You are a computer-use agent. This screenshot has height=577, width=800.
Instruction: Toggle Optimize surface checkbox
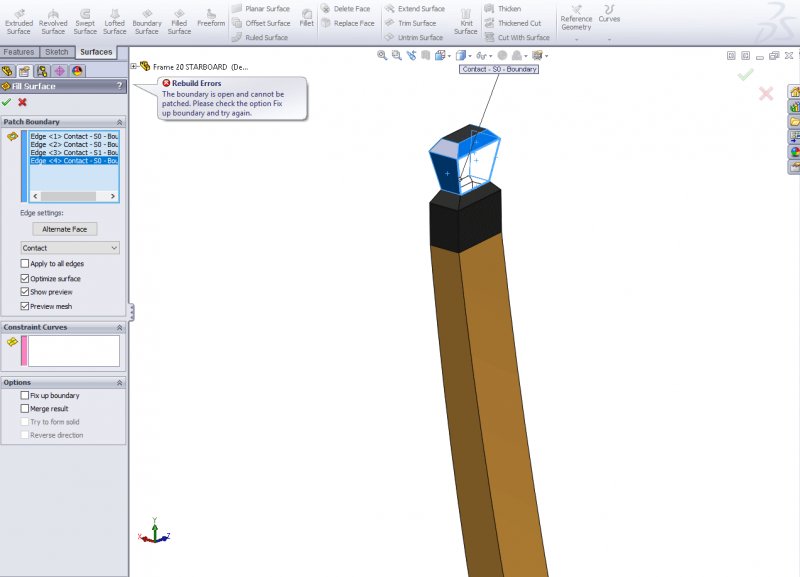click(24, 279)
